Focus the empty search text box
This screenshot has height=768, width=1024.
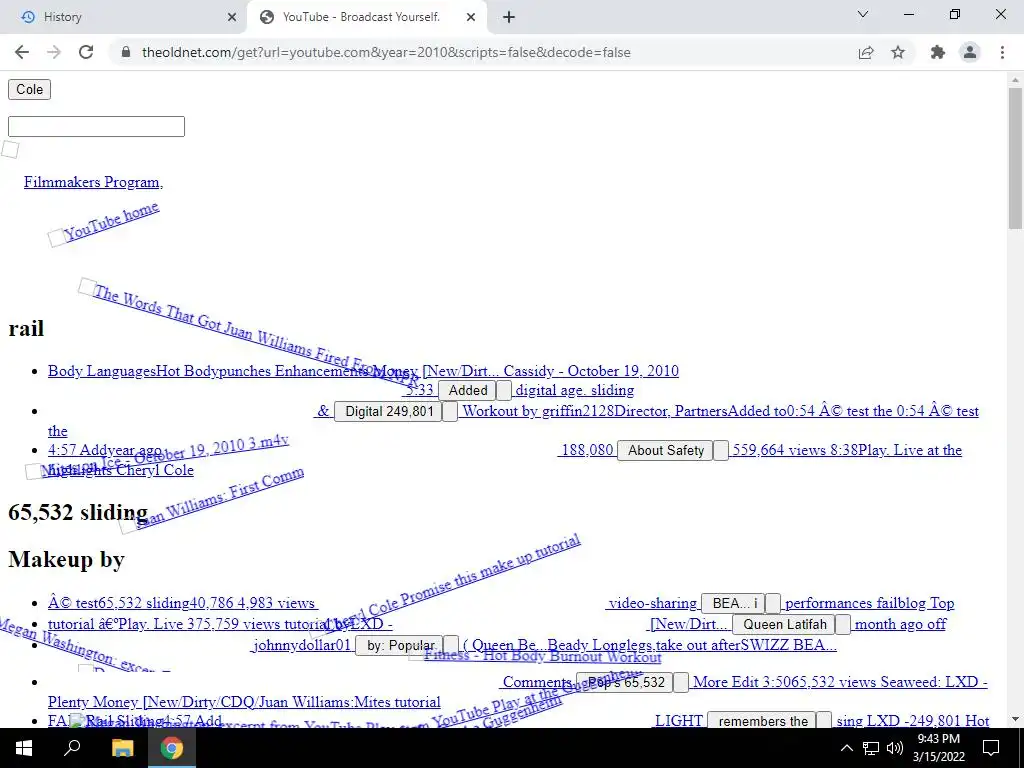pos(96,126)
